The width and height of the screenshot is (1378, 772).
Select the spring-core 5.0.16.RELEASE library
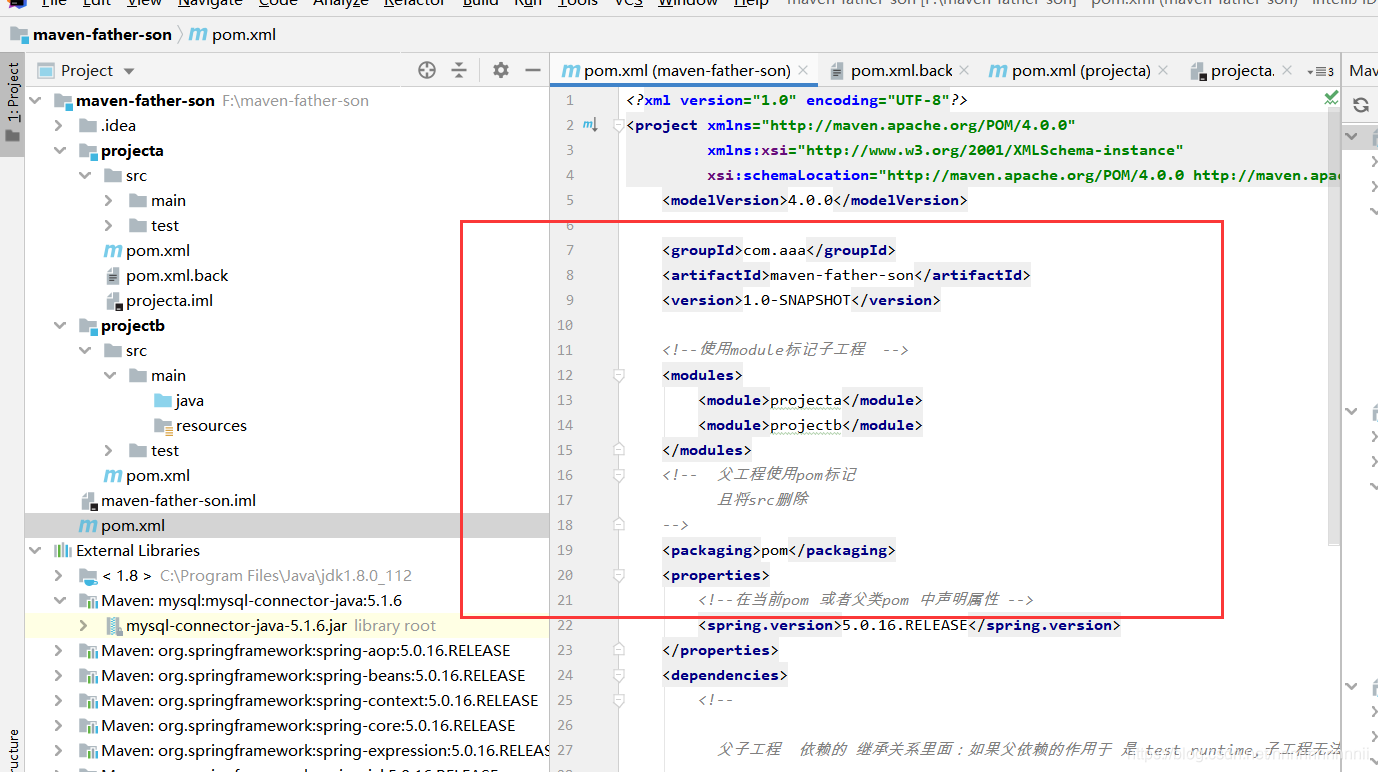297,726
